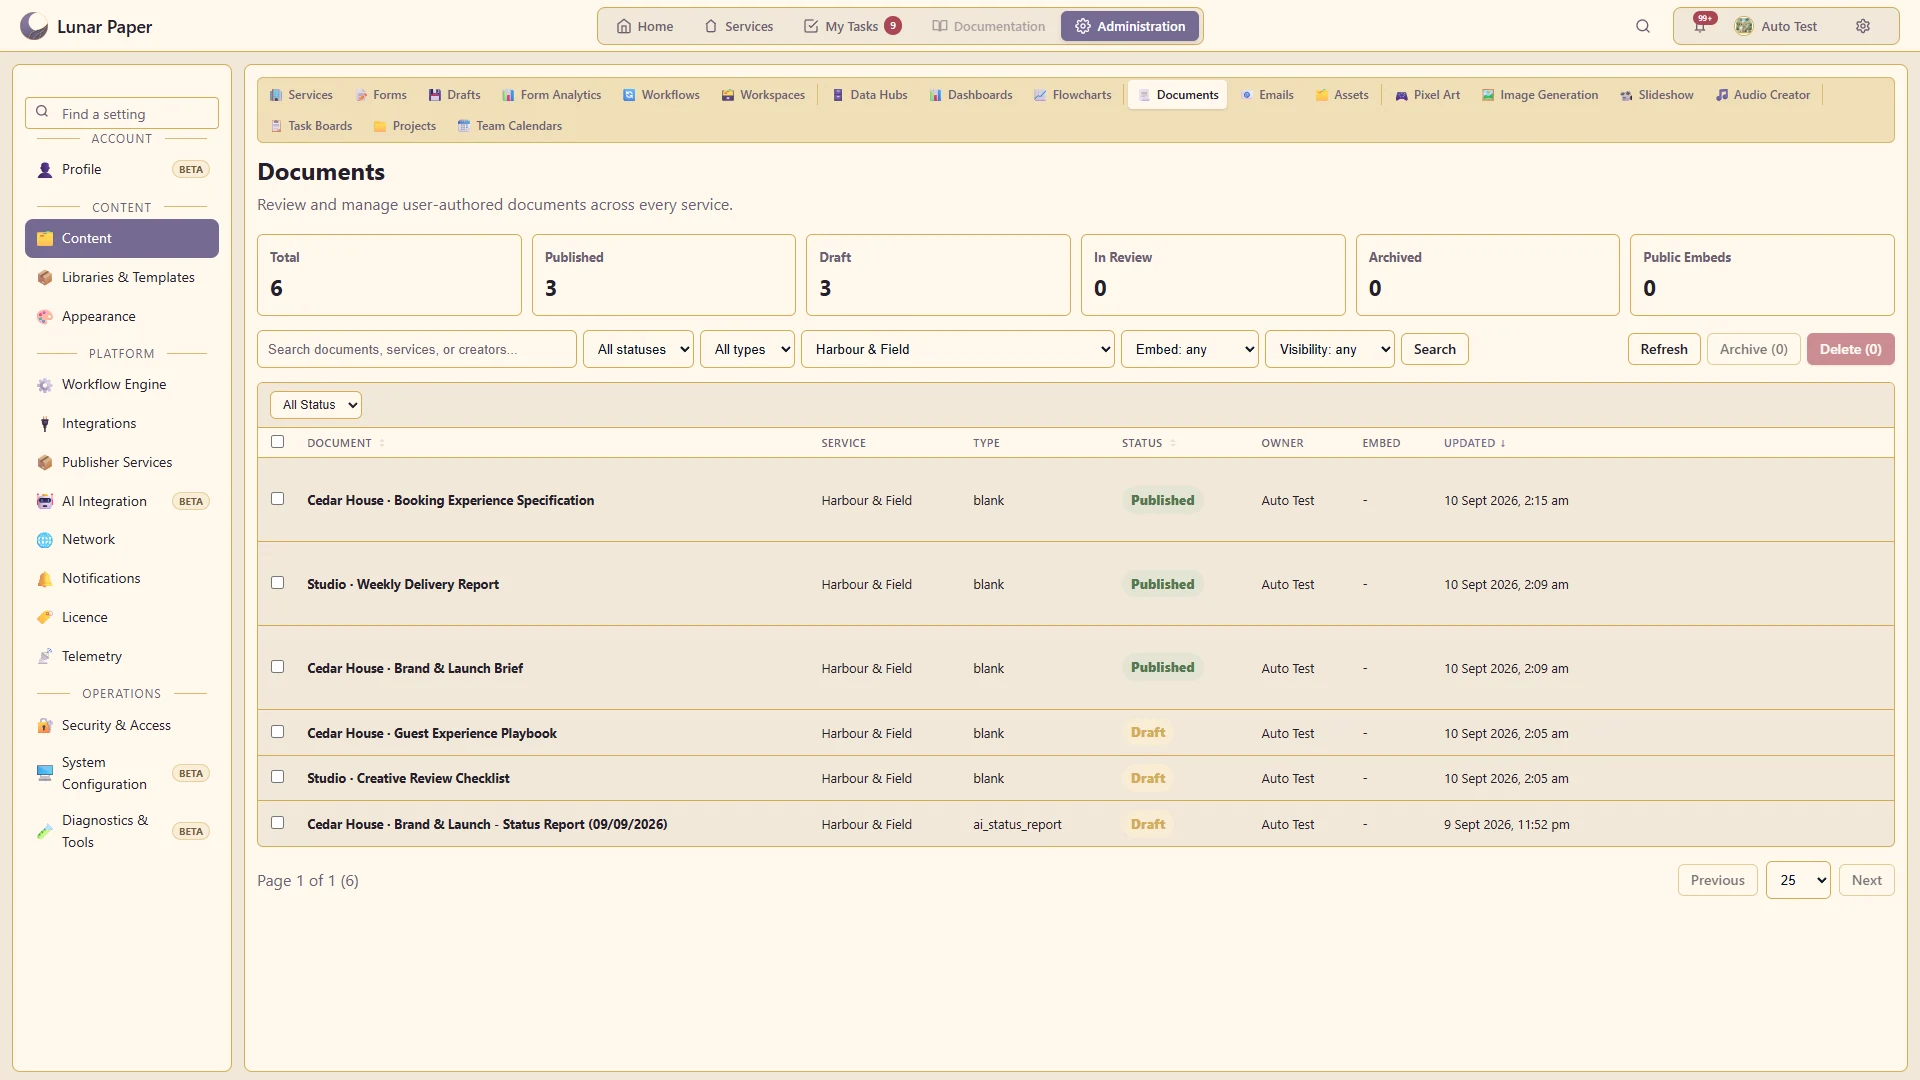
Task: Click the Refresh button
Action: coord(1664,349)
